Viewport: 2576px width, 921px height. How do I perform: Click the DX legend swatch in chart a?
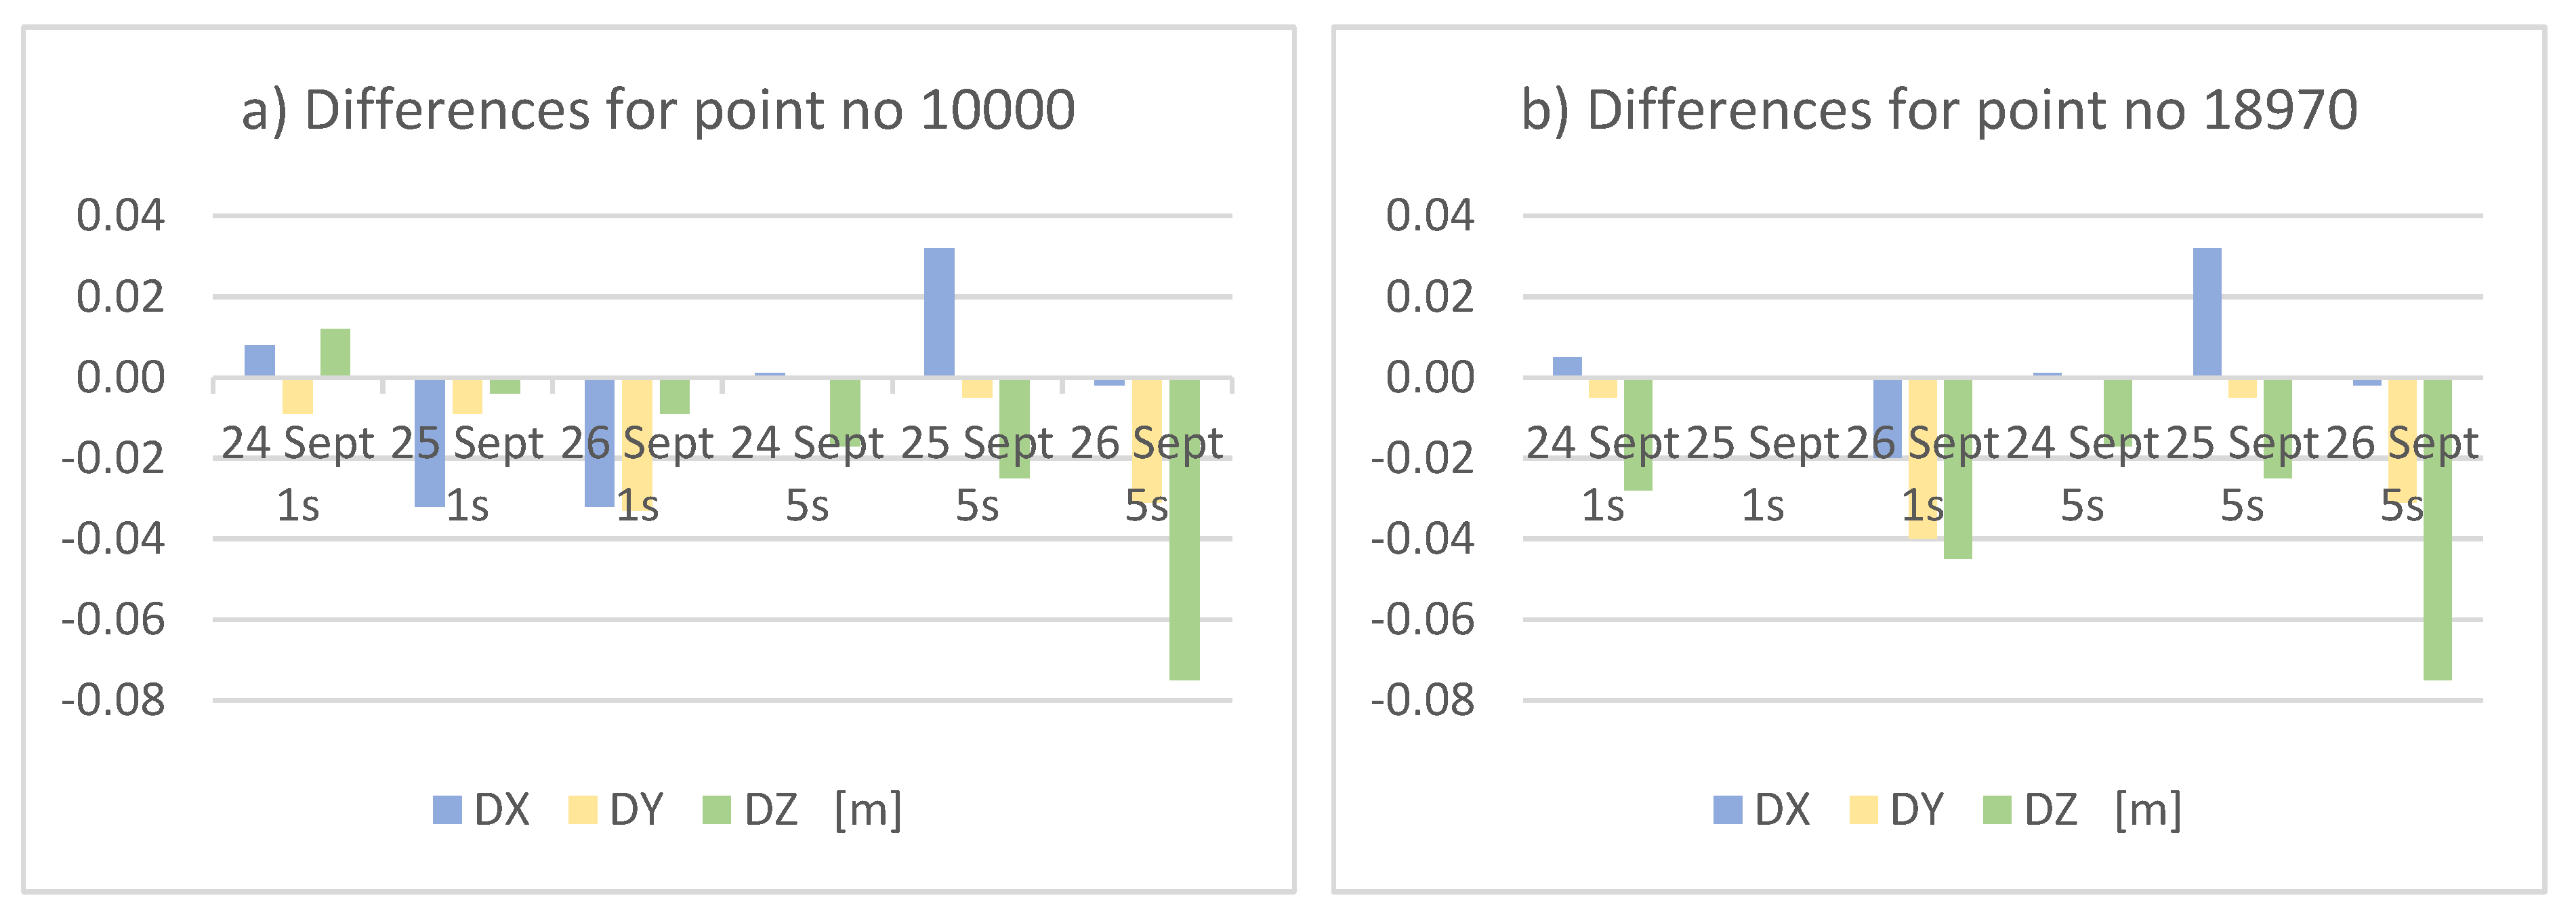447,810
